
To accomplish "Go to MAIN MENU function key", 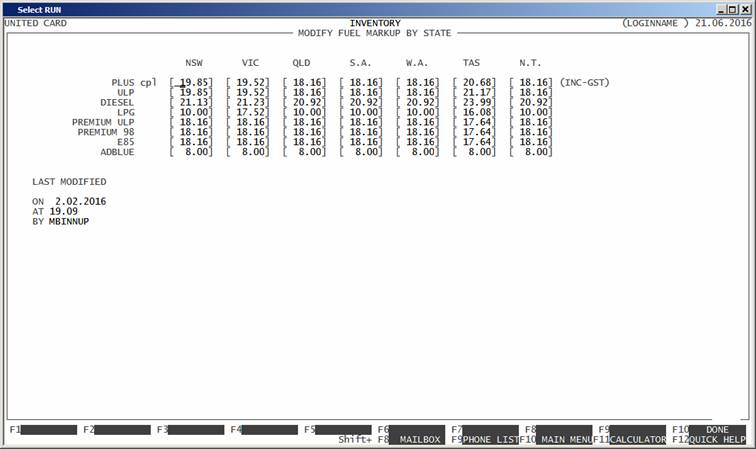I will (x=564, y=440).
